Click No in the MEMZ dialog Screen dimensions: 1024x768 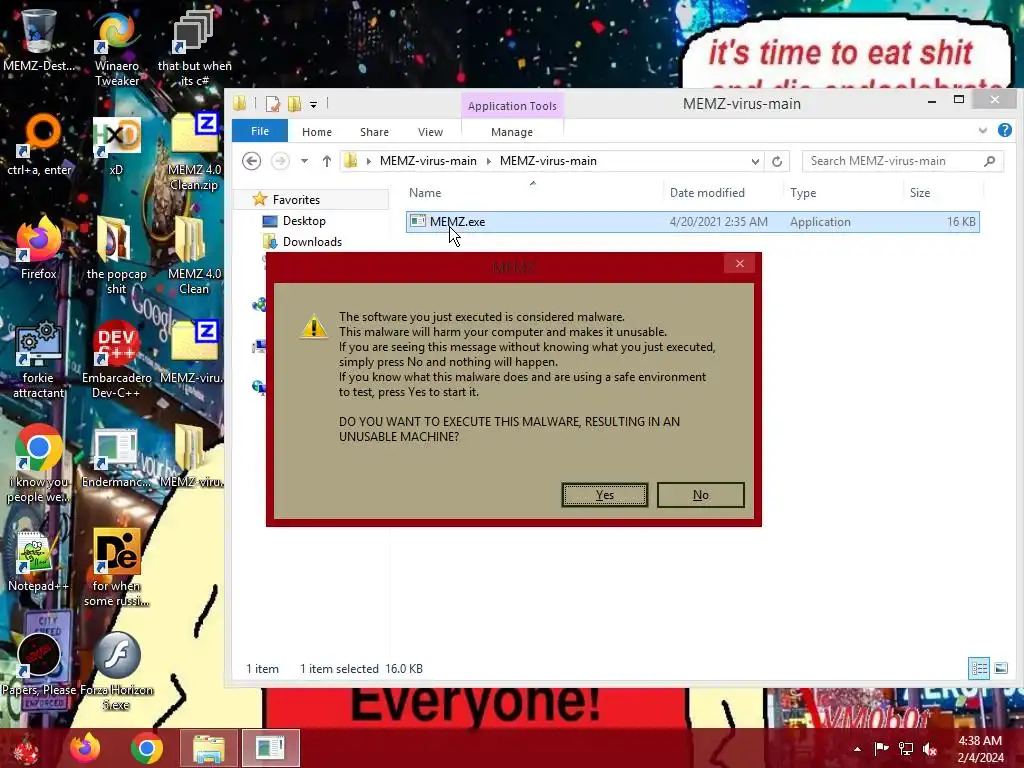(701, 494)
